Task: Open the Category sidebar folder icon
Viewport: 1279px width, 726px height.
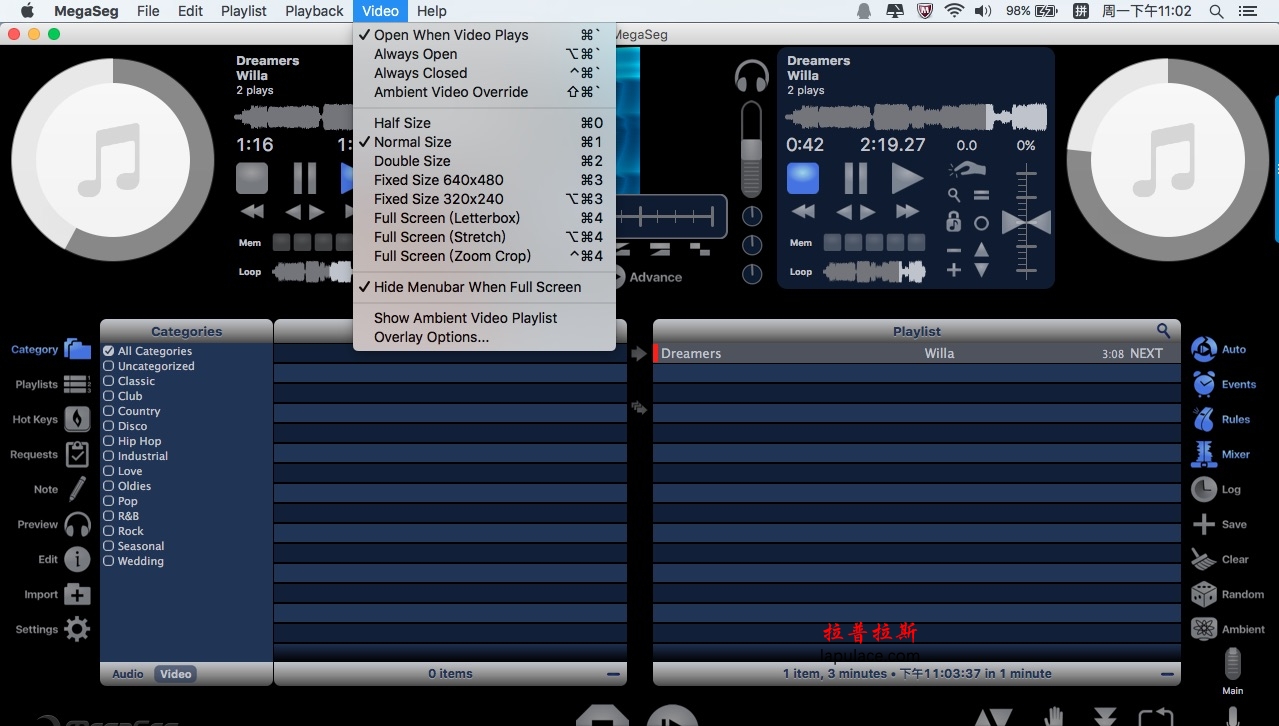Action: (77, 349)
